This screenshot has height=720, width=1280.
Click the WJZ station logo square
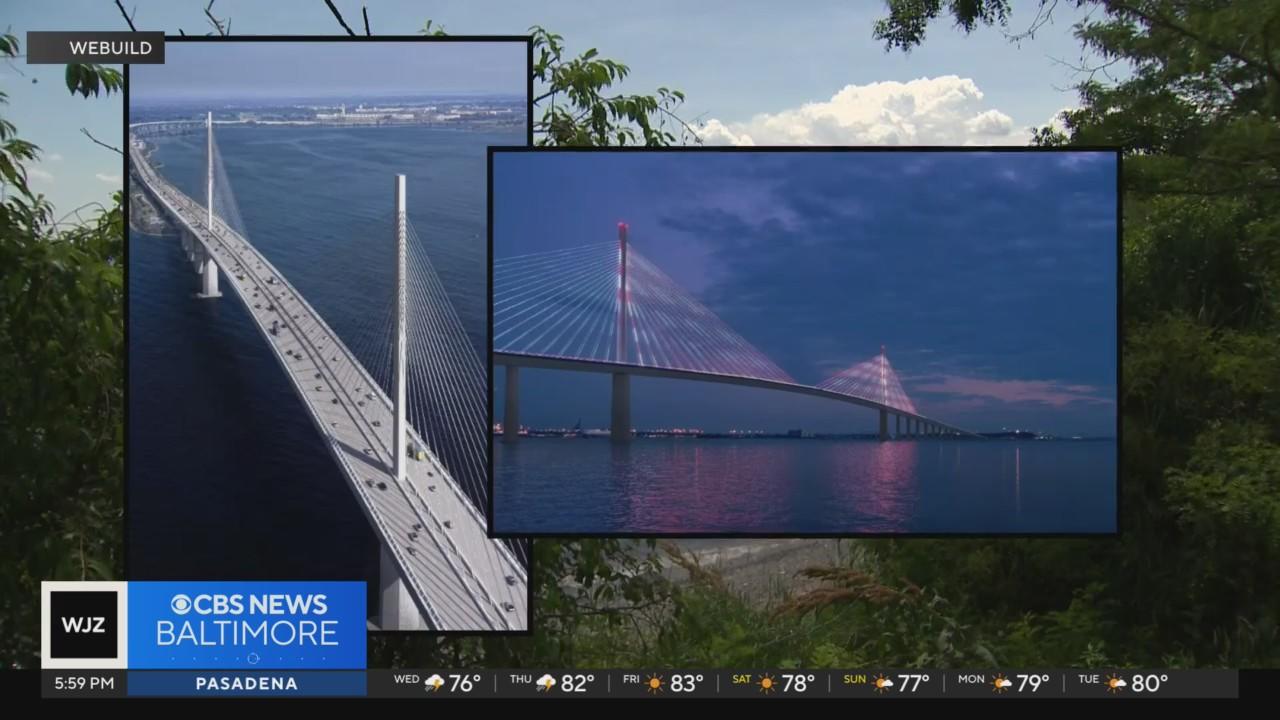84,623
